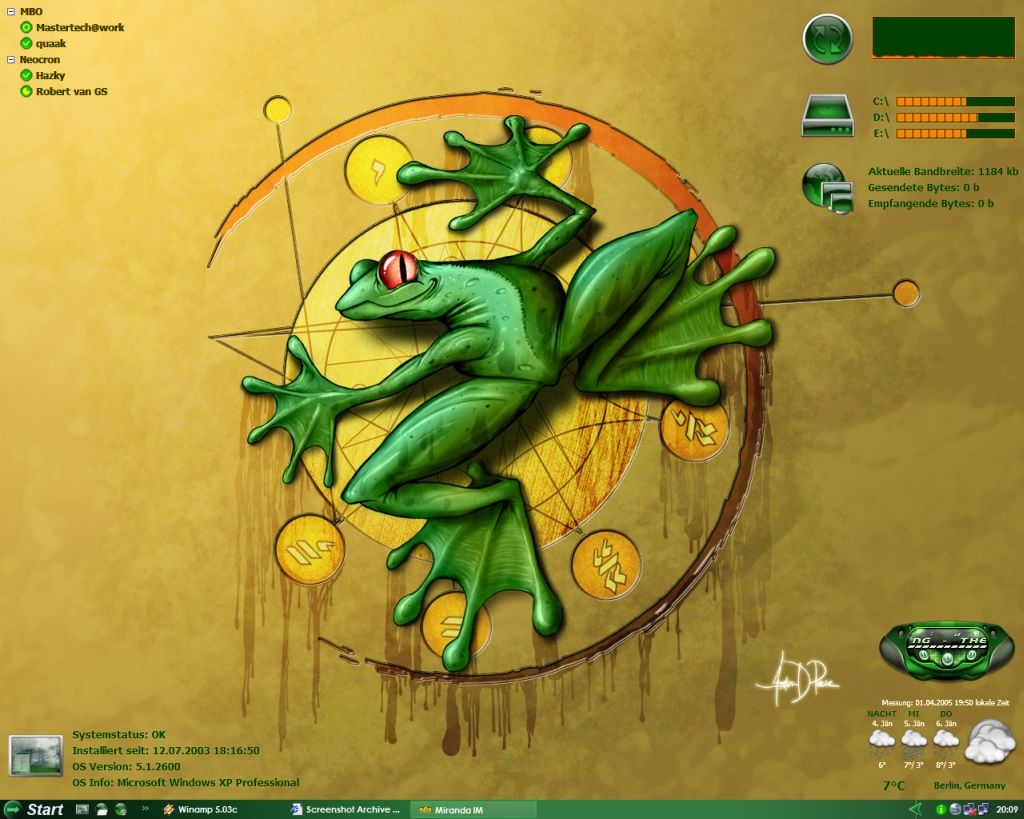1024x819 pixels.
Task: Click the second quick launch icon
Action: (x=103, y=810)
